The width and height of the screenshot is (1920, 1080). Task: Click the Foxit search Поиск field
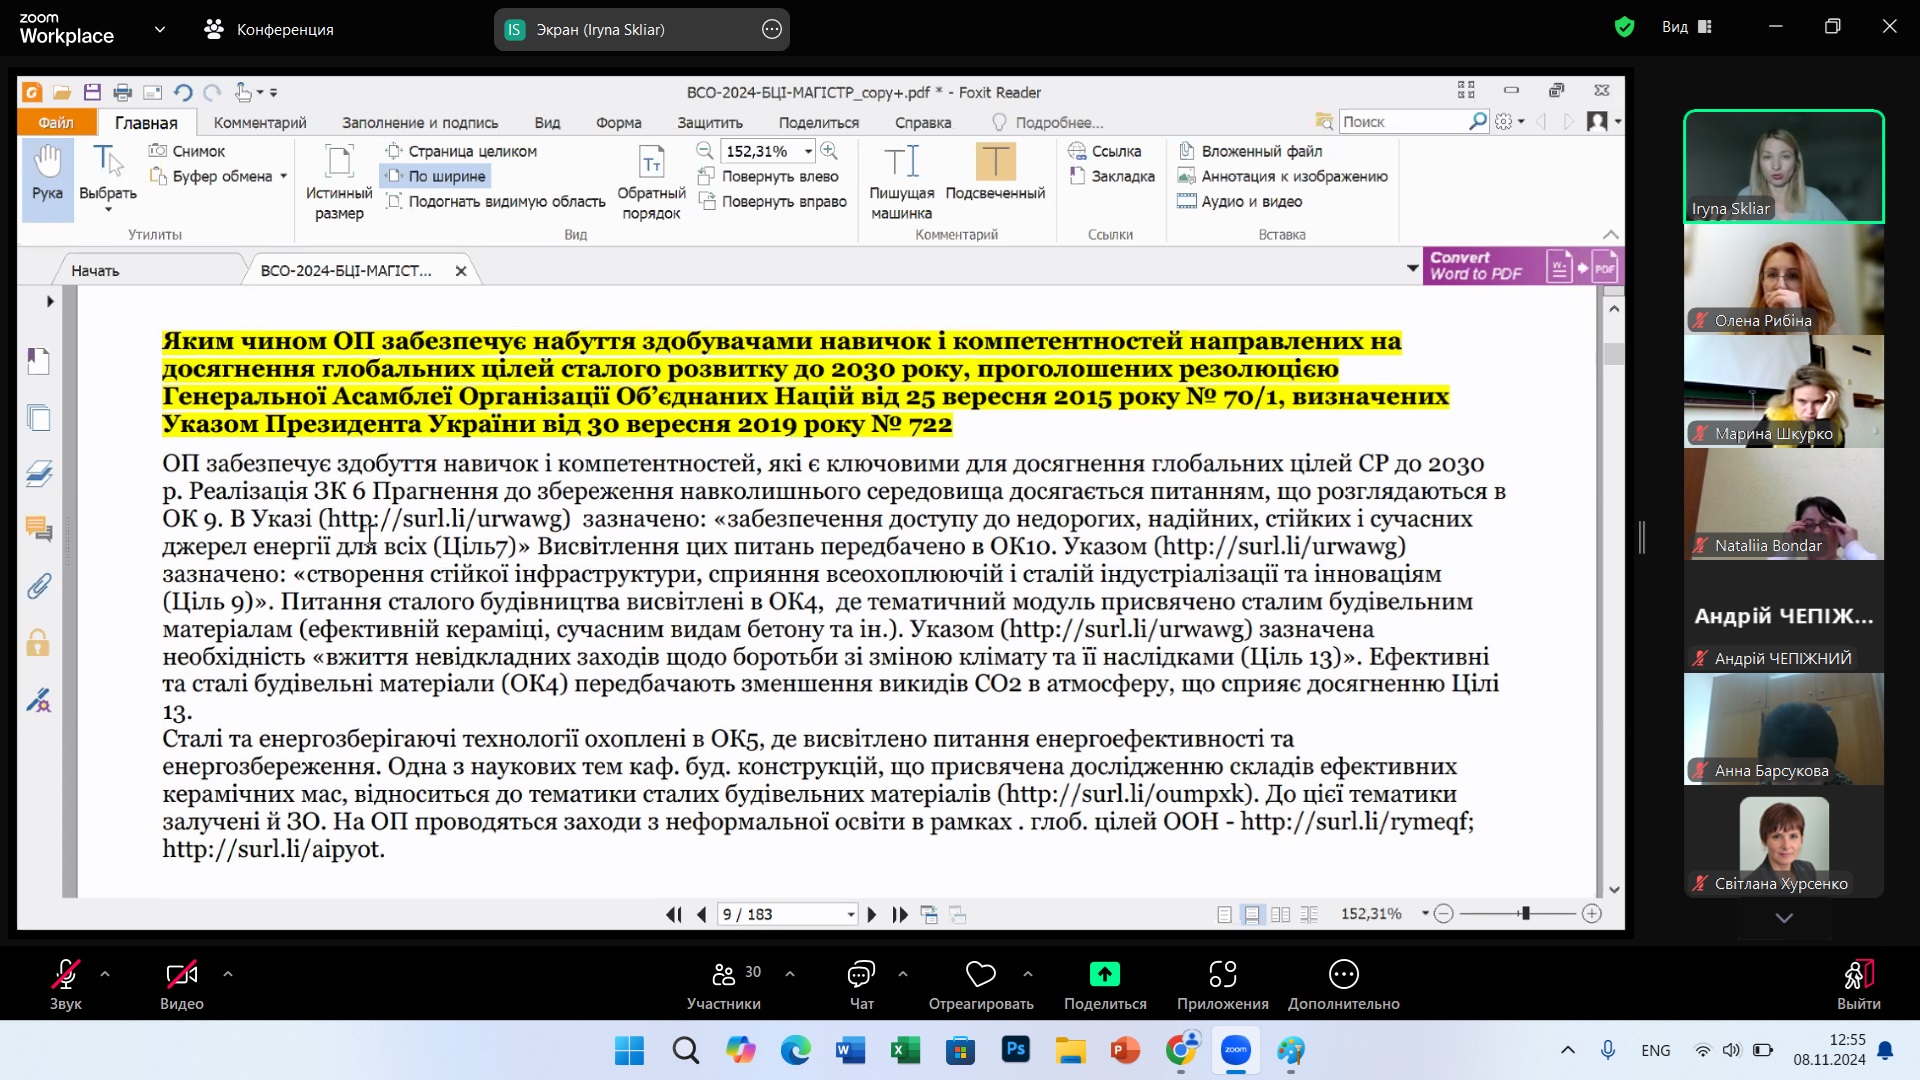click(1404, 121)
